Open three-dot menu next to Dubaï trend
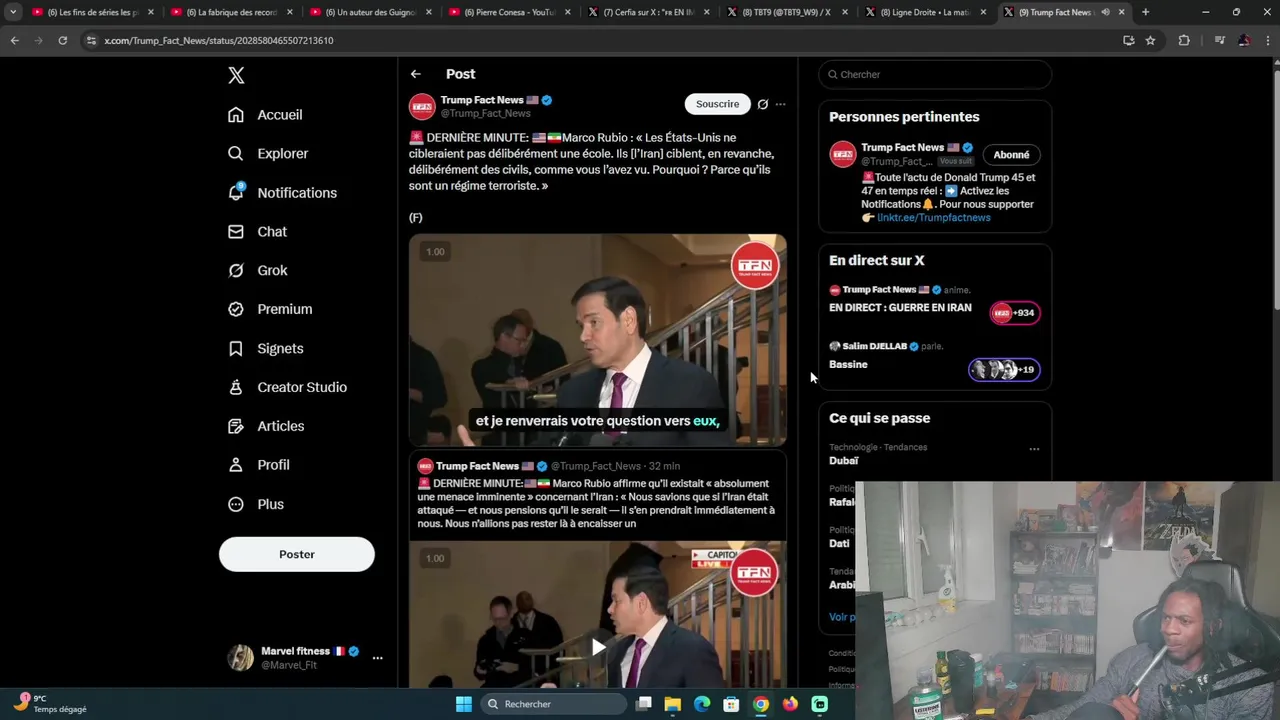This screenshot has height=720, width=1280. point(1034,449)
